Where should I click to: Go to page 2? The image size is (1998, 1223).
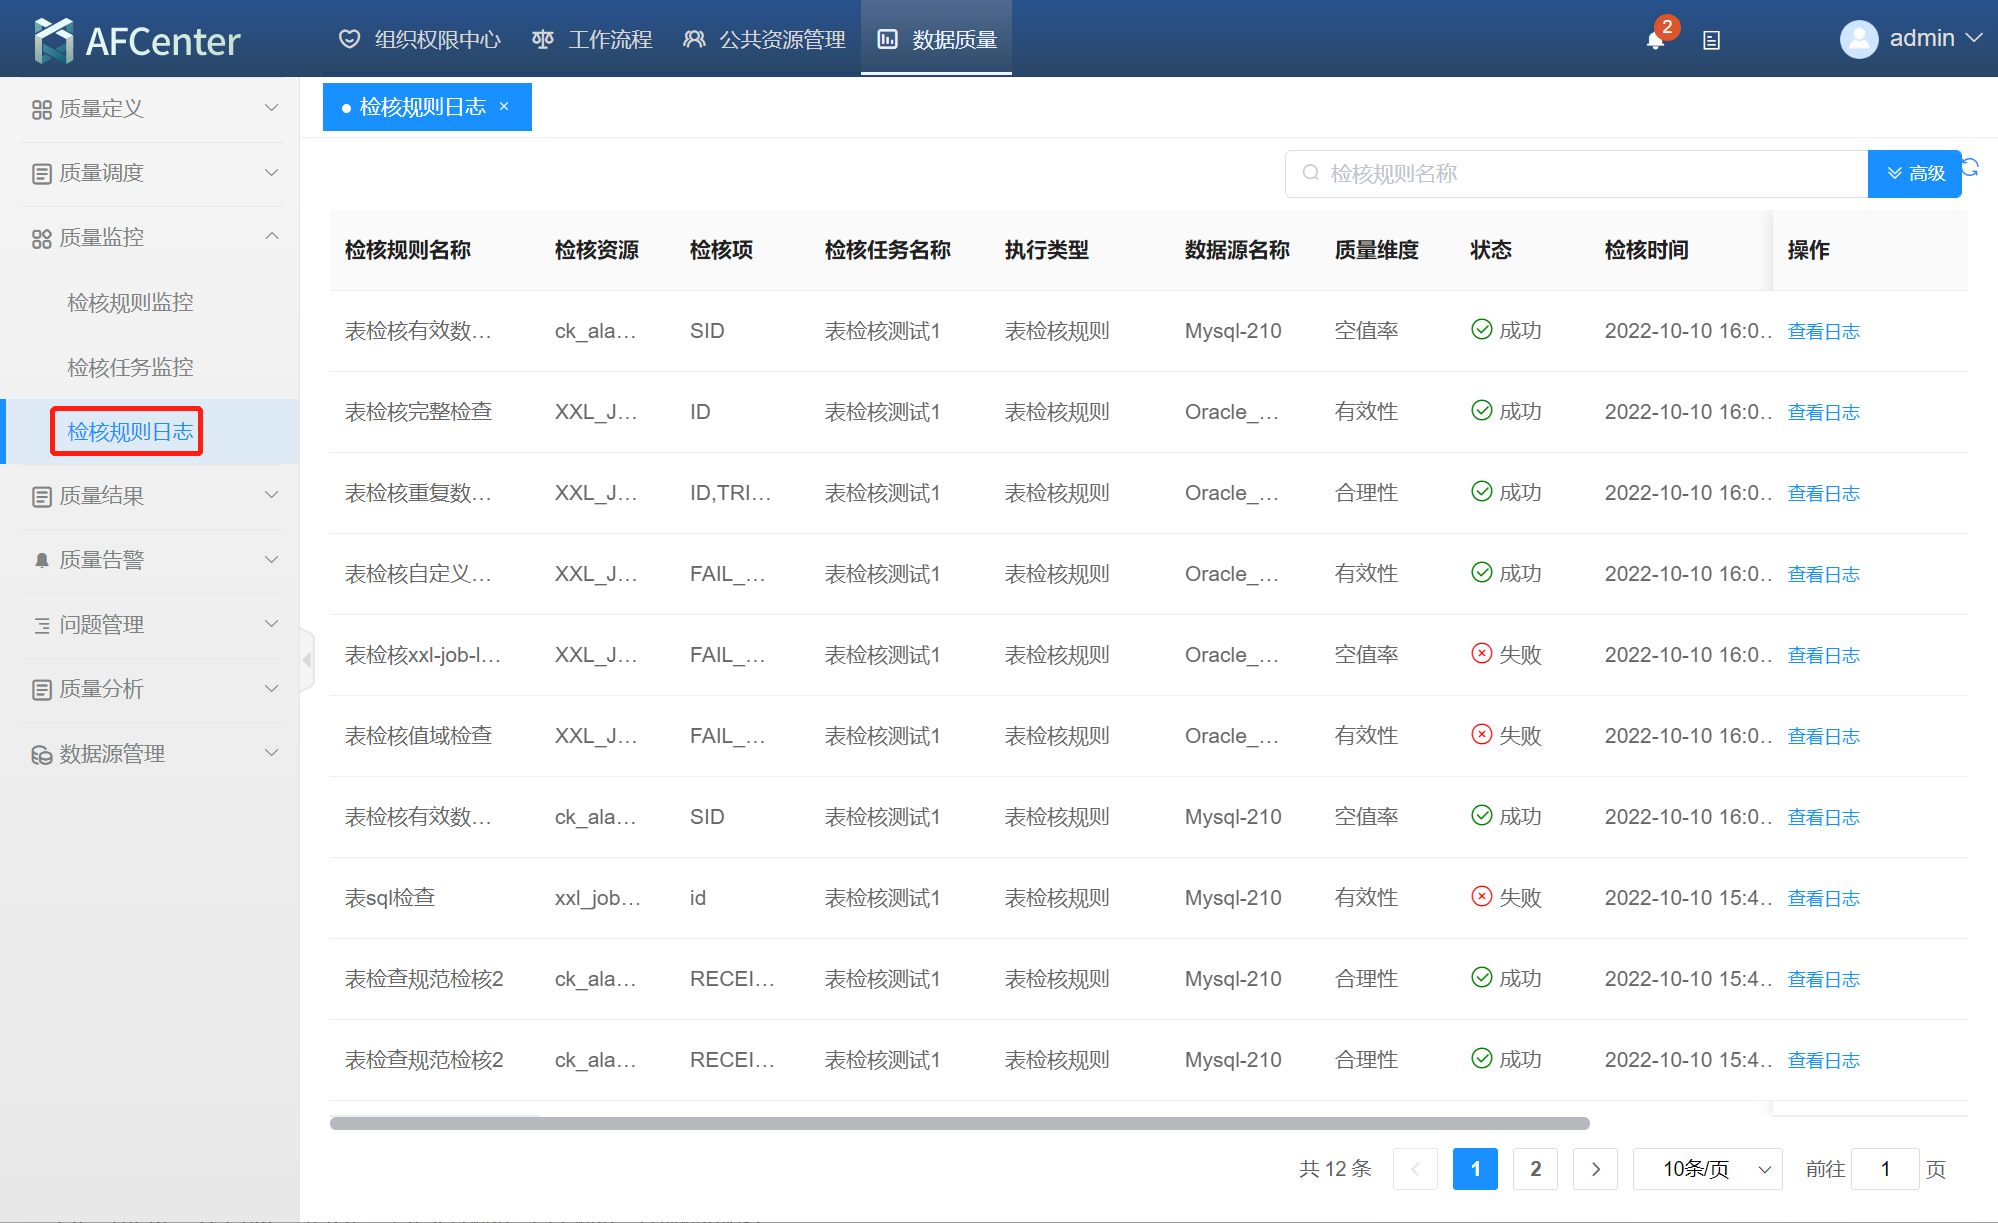click(x=1535, y=1169)
